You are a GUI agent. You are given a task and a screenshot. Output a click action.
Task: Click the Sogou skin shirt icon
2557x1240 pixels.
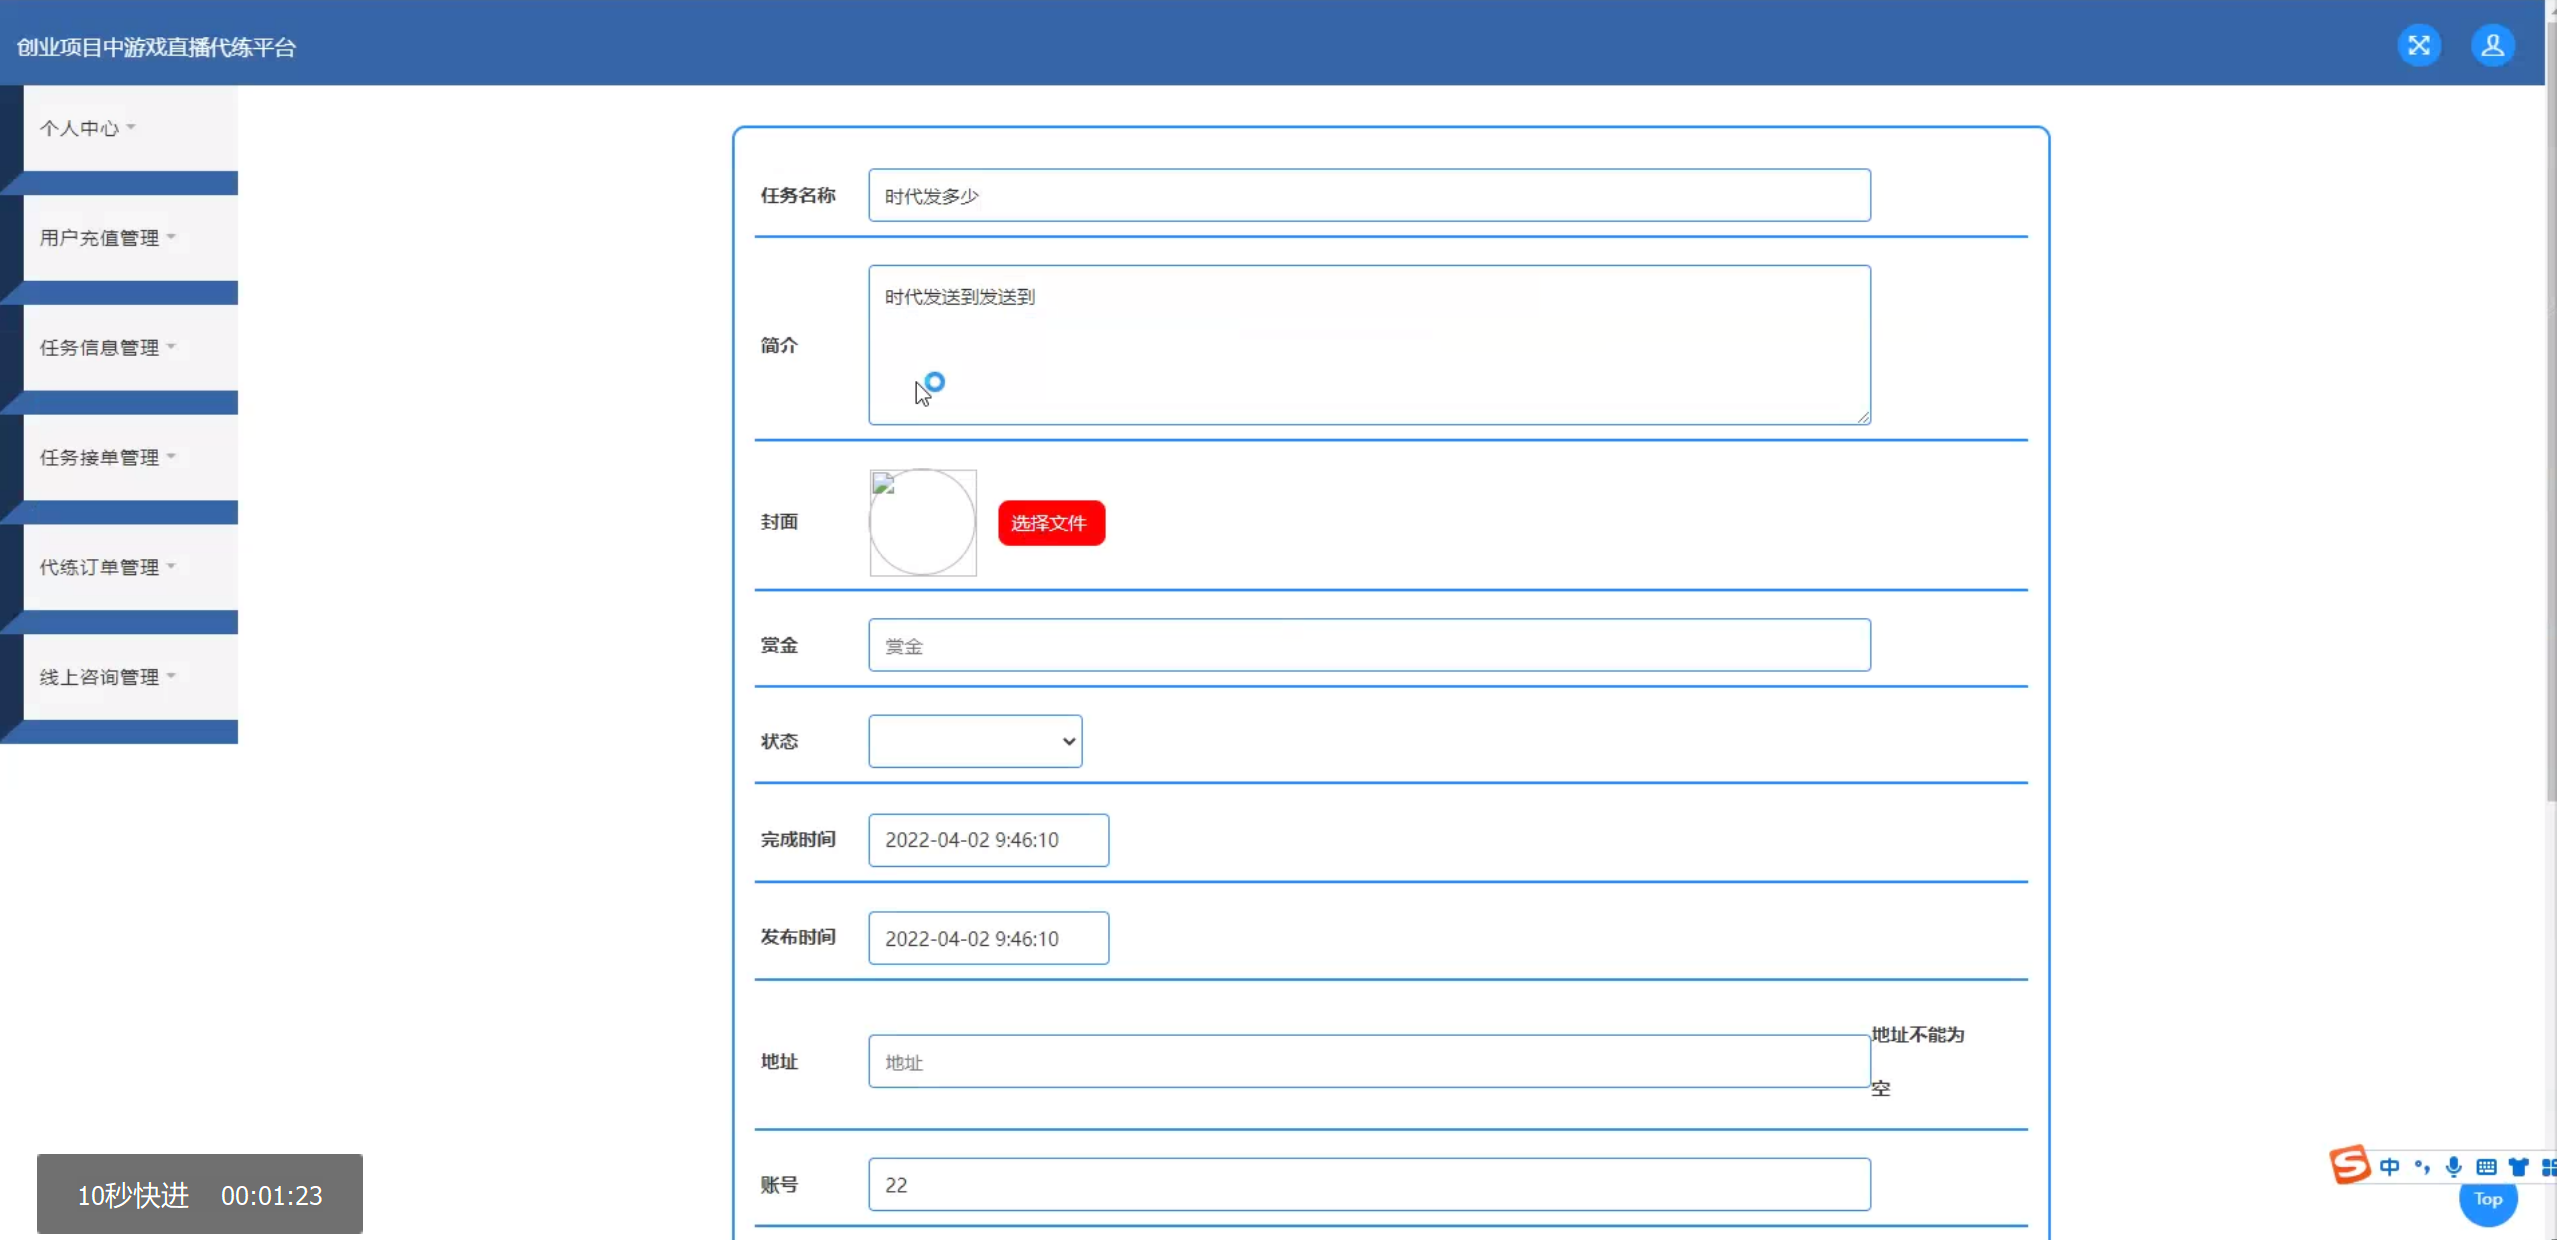[2518, 1167]
